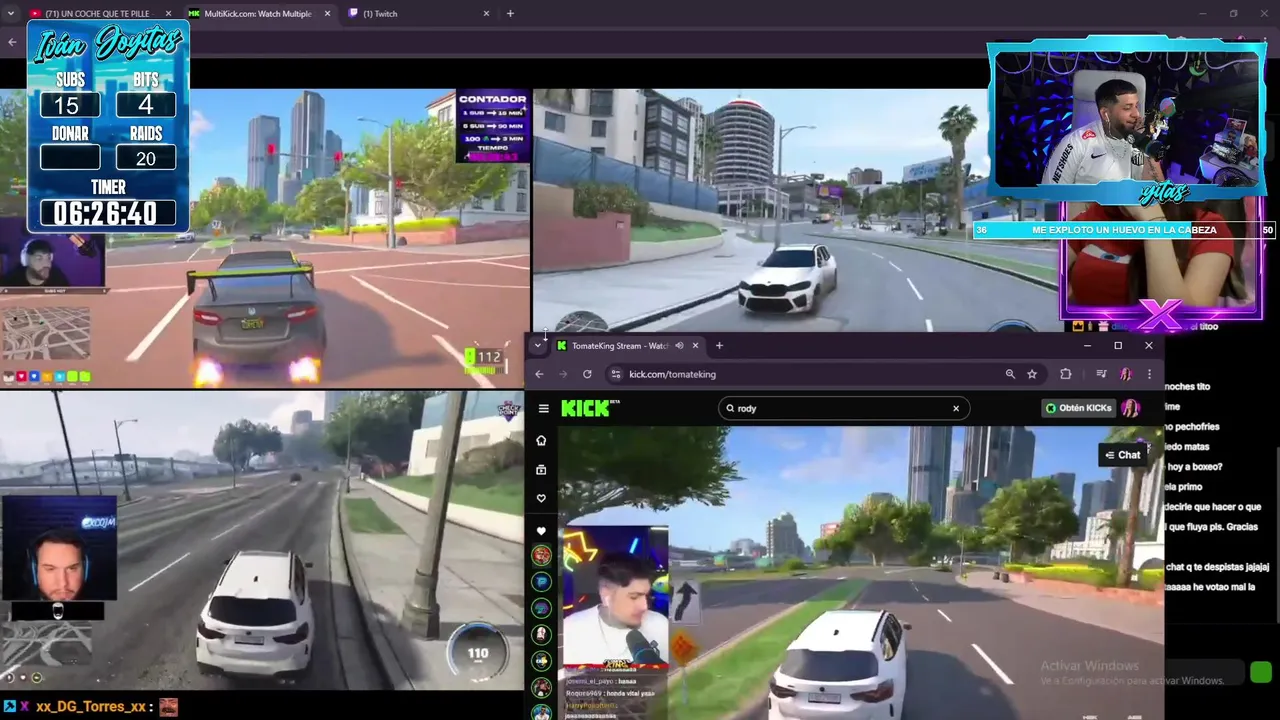
Task: Expand tab search in Kick window
Action: coord(539,345)
